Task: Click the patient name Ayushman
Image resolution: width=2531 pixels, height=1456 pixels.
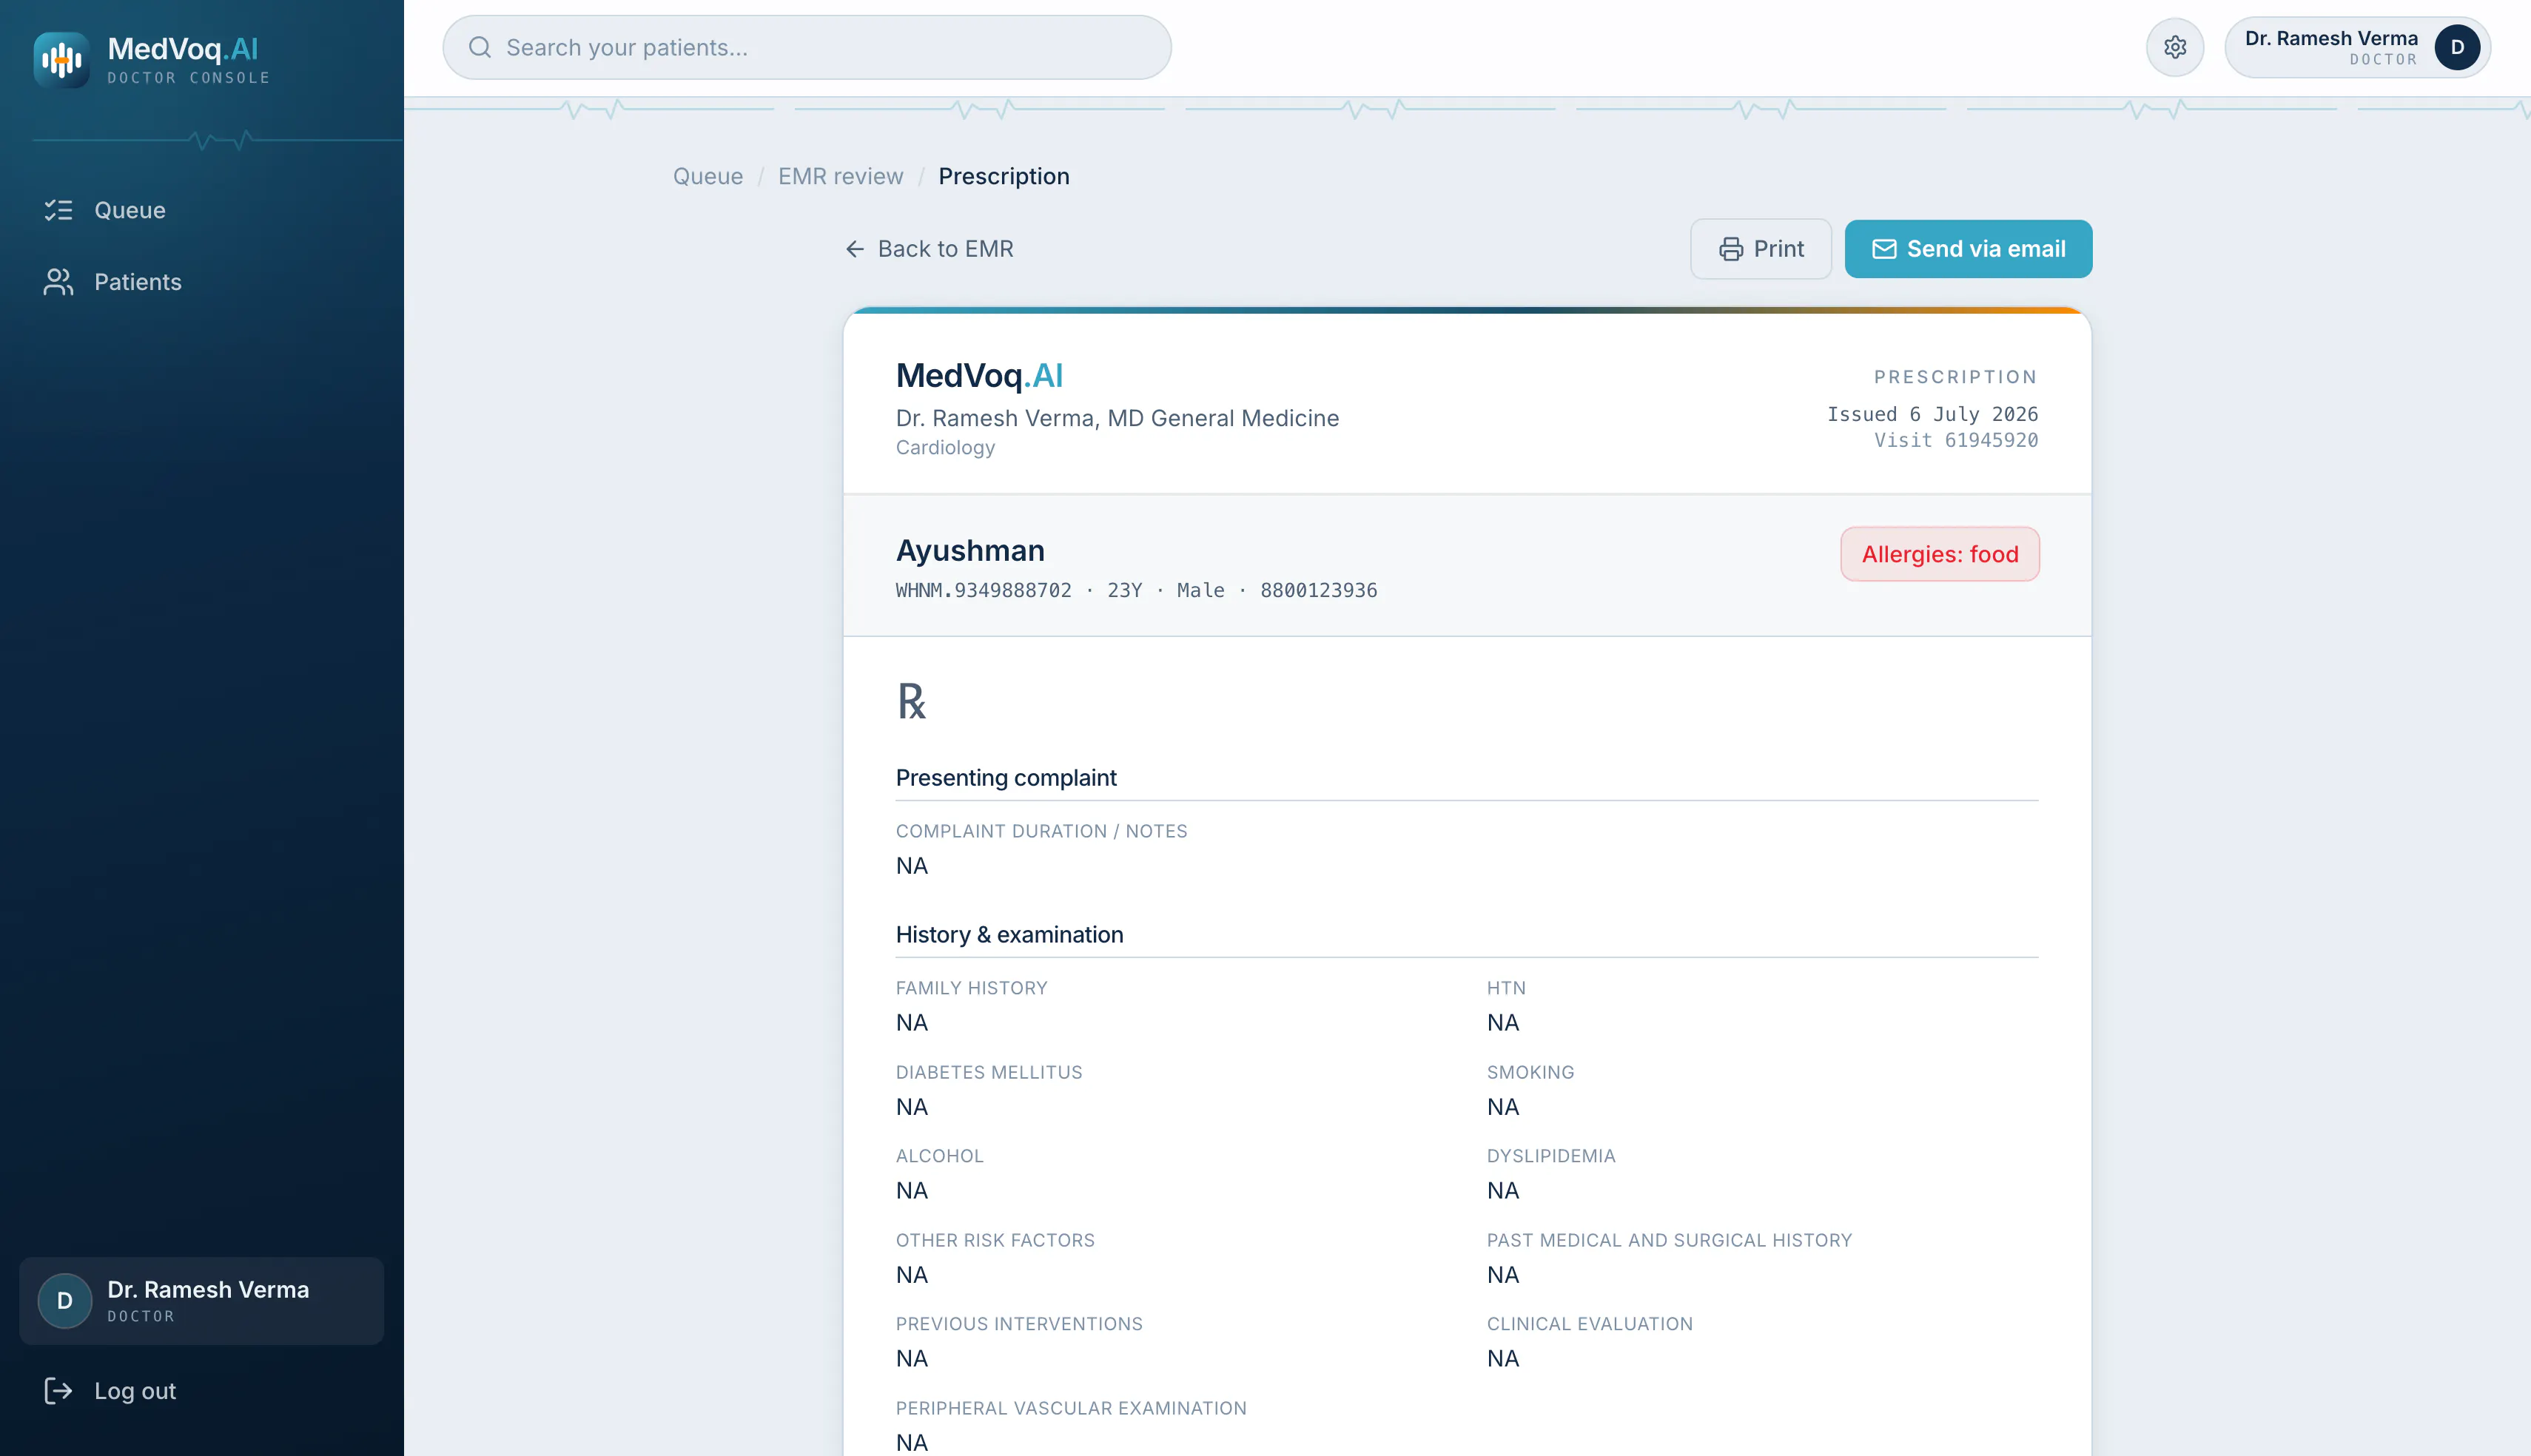Action: coord(970,550)
